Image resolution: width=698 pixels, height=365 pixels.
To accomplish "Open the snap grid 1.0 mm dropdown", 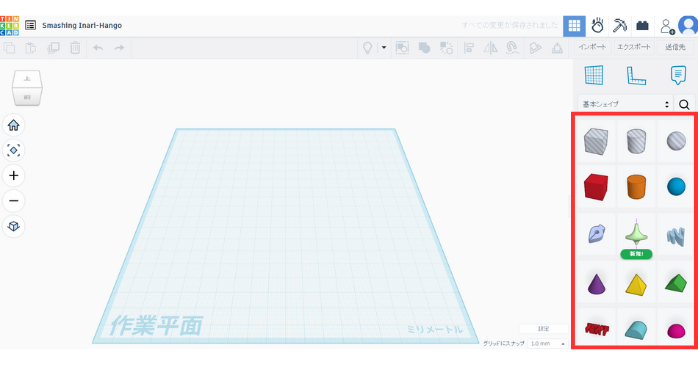I will click(548, 344).
